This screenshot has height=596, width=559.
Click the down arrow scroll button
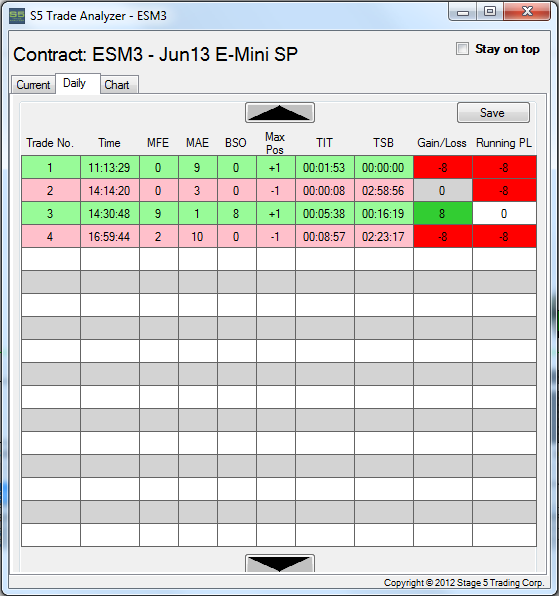(x=280, y=563)
